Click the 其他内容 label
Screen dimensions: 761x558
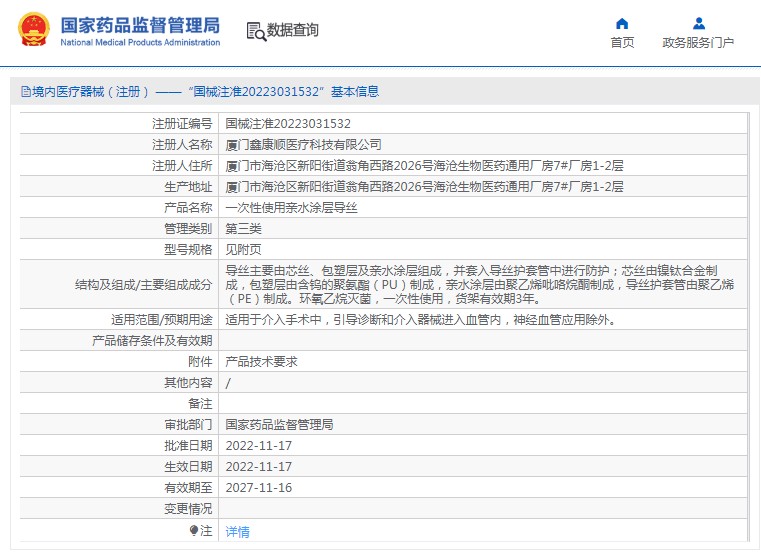pyautogui.click(x=188, y=383)
